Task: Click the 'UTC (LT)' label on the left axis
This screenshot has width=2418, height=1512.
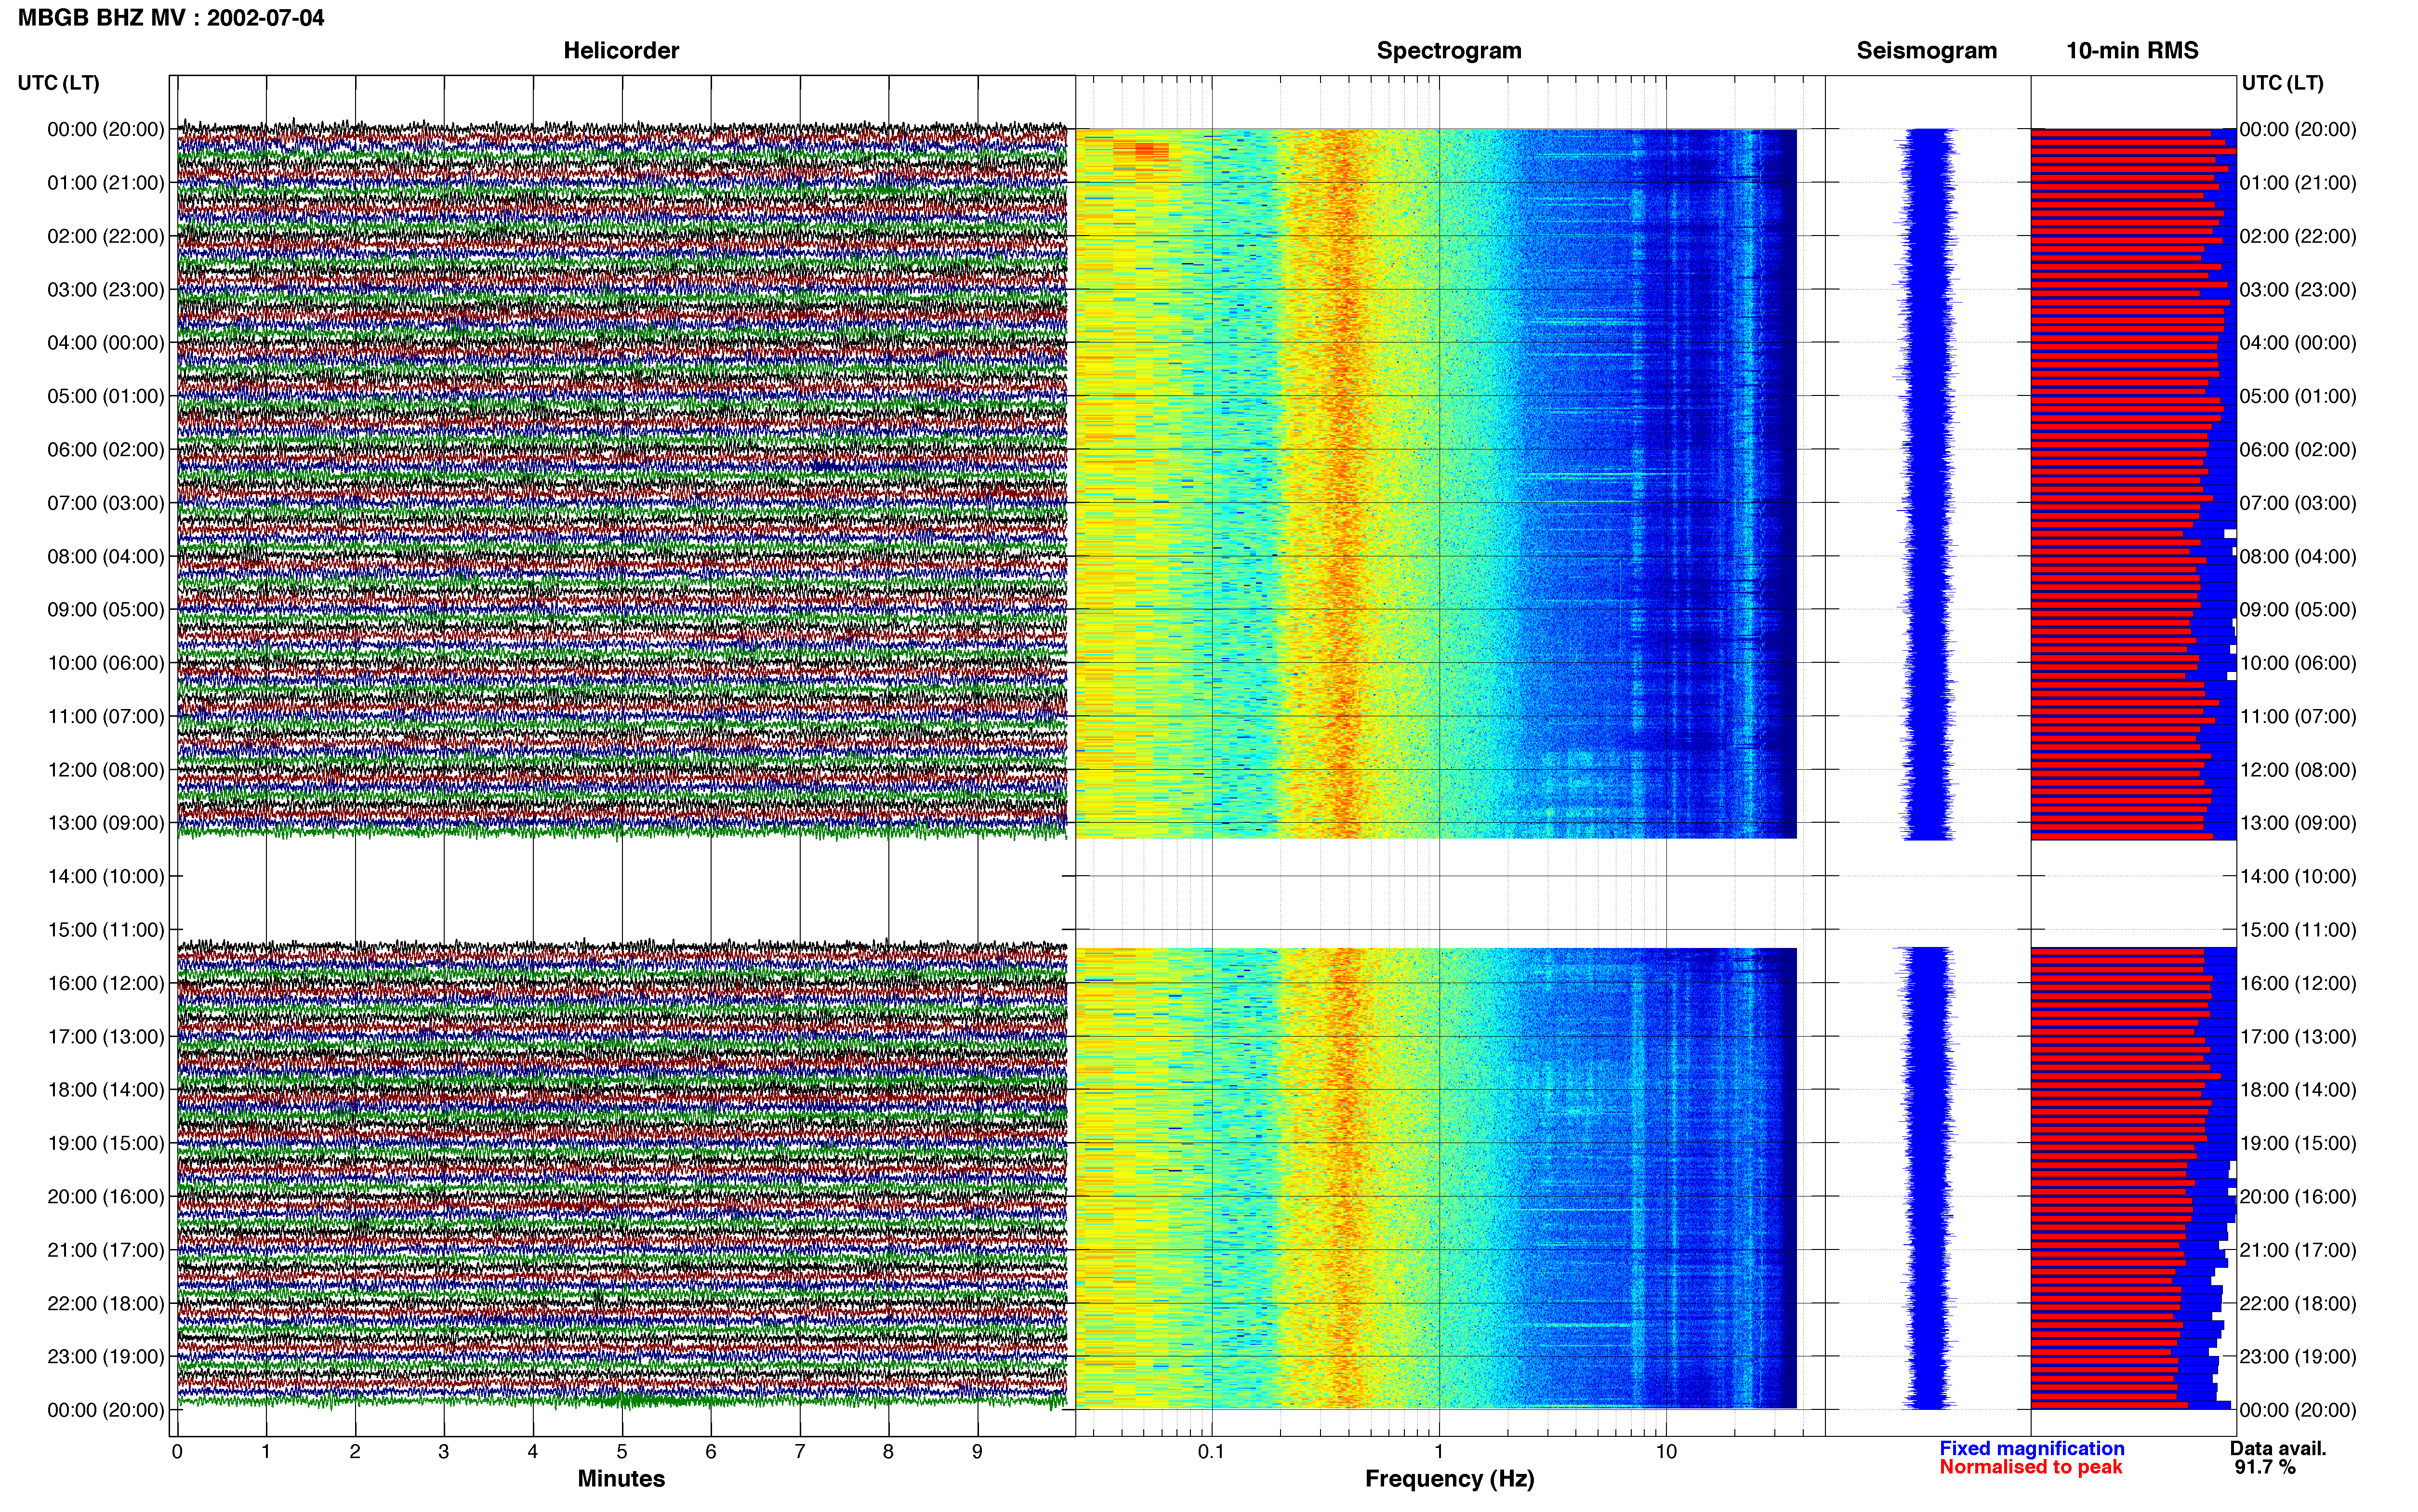Action: click(x=59, y=83)
